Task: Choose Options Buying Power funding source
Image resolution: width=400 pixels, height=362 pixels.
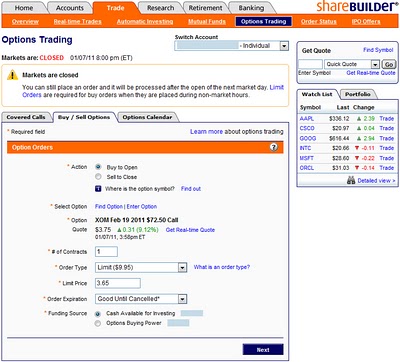Action: point(98,323)
